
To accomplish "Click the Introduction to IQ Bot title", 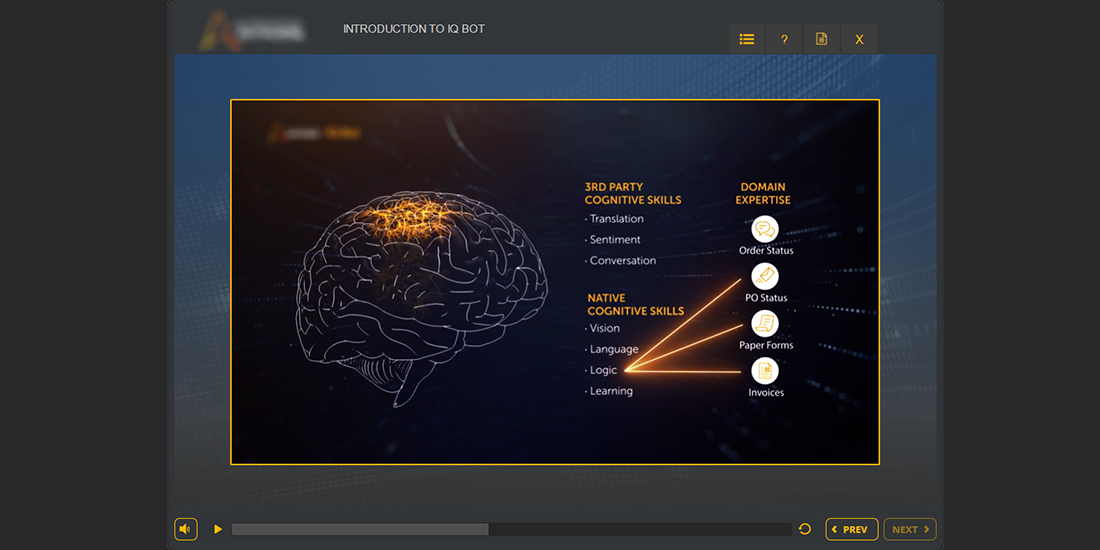I will (413, 29).
